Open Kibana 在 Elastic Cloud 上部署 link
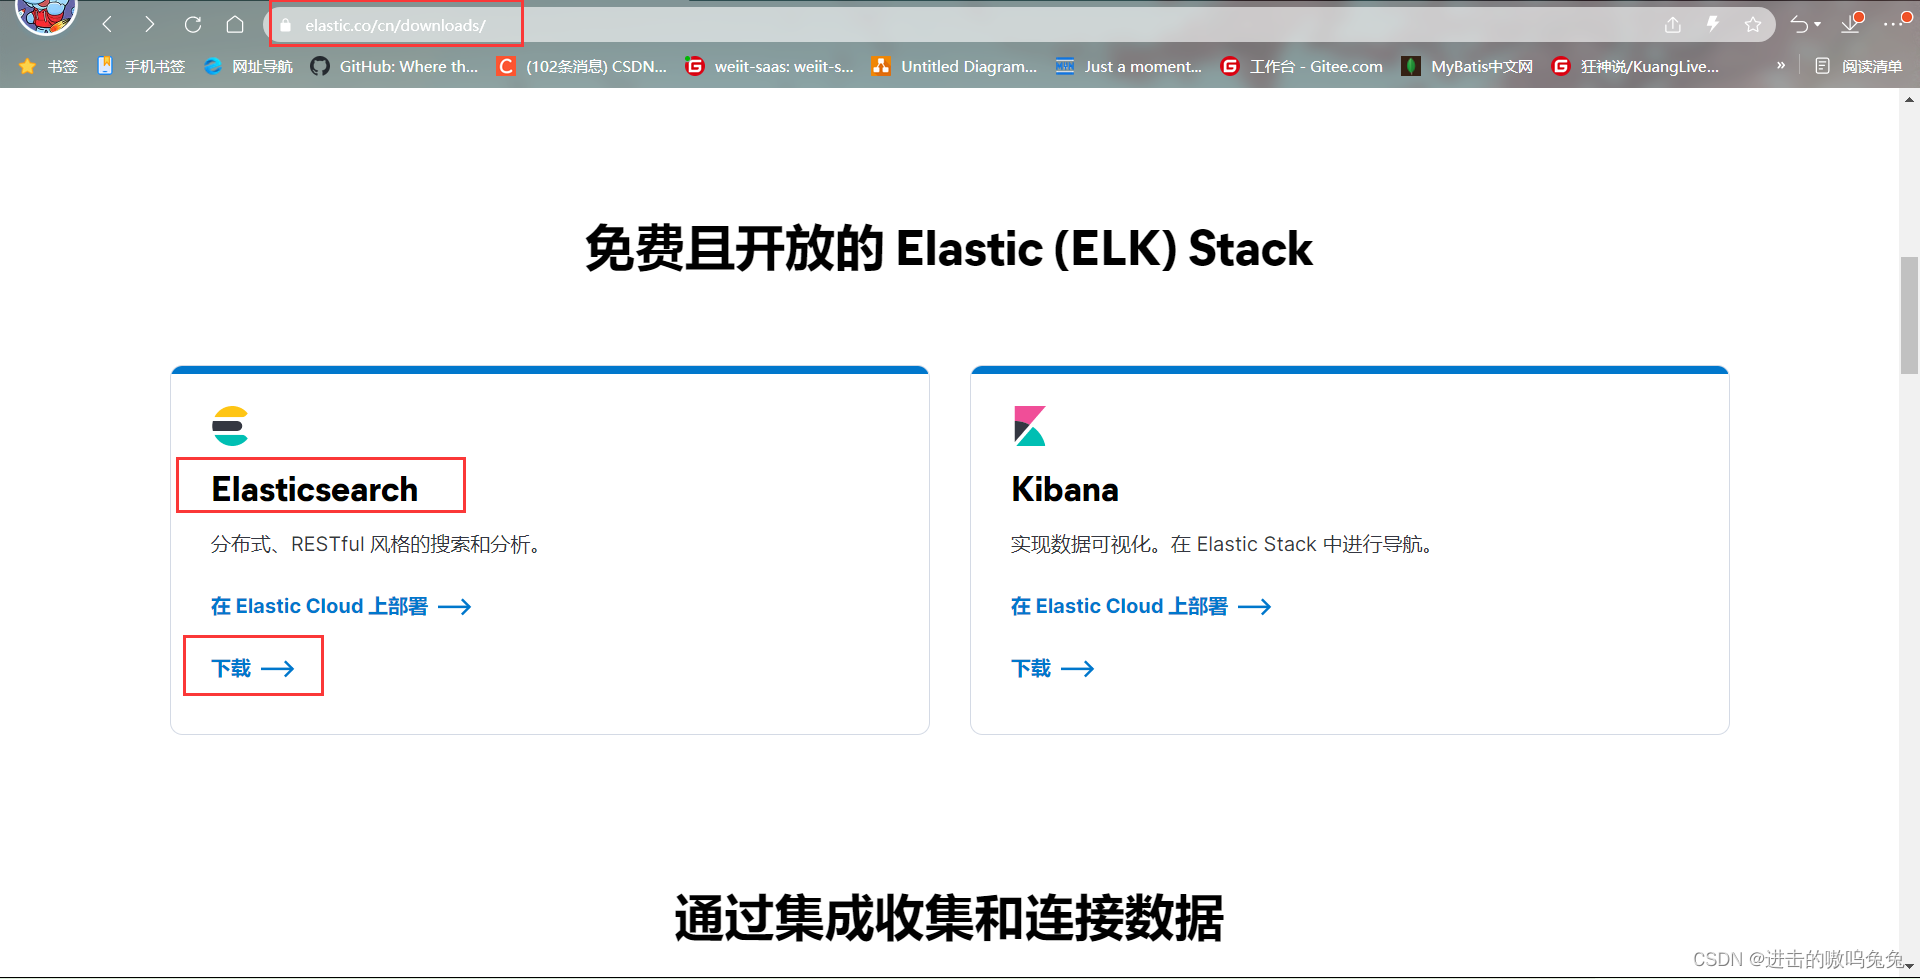The height and width of the screenshot is (979, 1920). [1140, 606]
